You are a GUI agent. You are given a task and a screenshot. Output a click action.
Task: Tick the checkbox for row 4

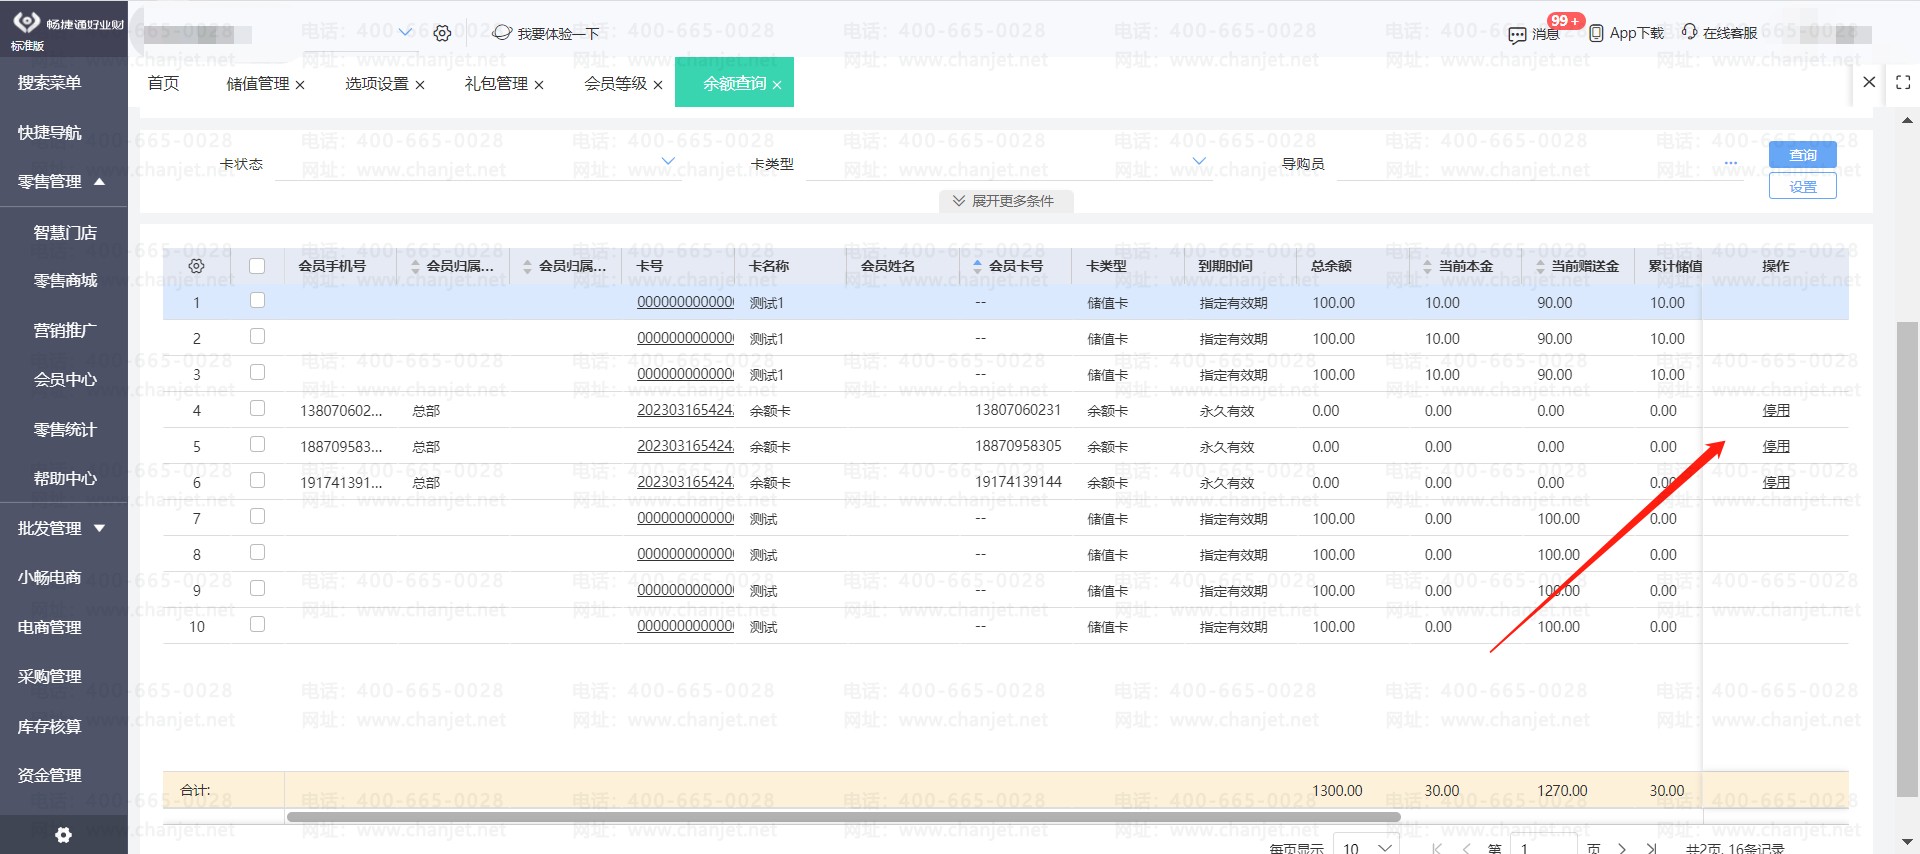257,409
